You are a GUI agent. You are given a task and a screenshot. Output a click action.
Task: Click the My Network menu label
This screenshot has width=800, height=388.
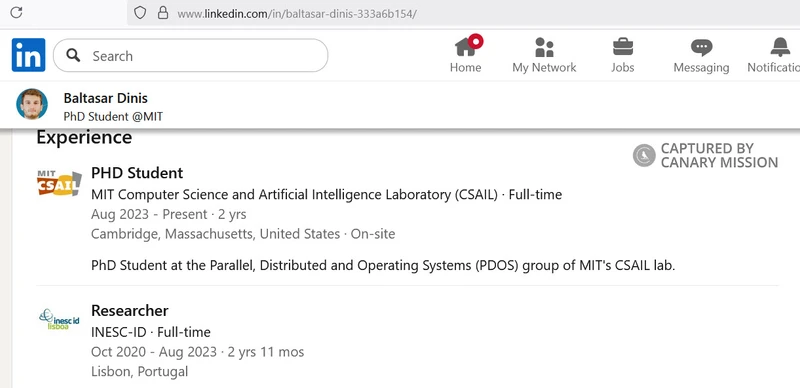(x=544, y=67)
